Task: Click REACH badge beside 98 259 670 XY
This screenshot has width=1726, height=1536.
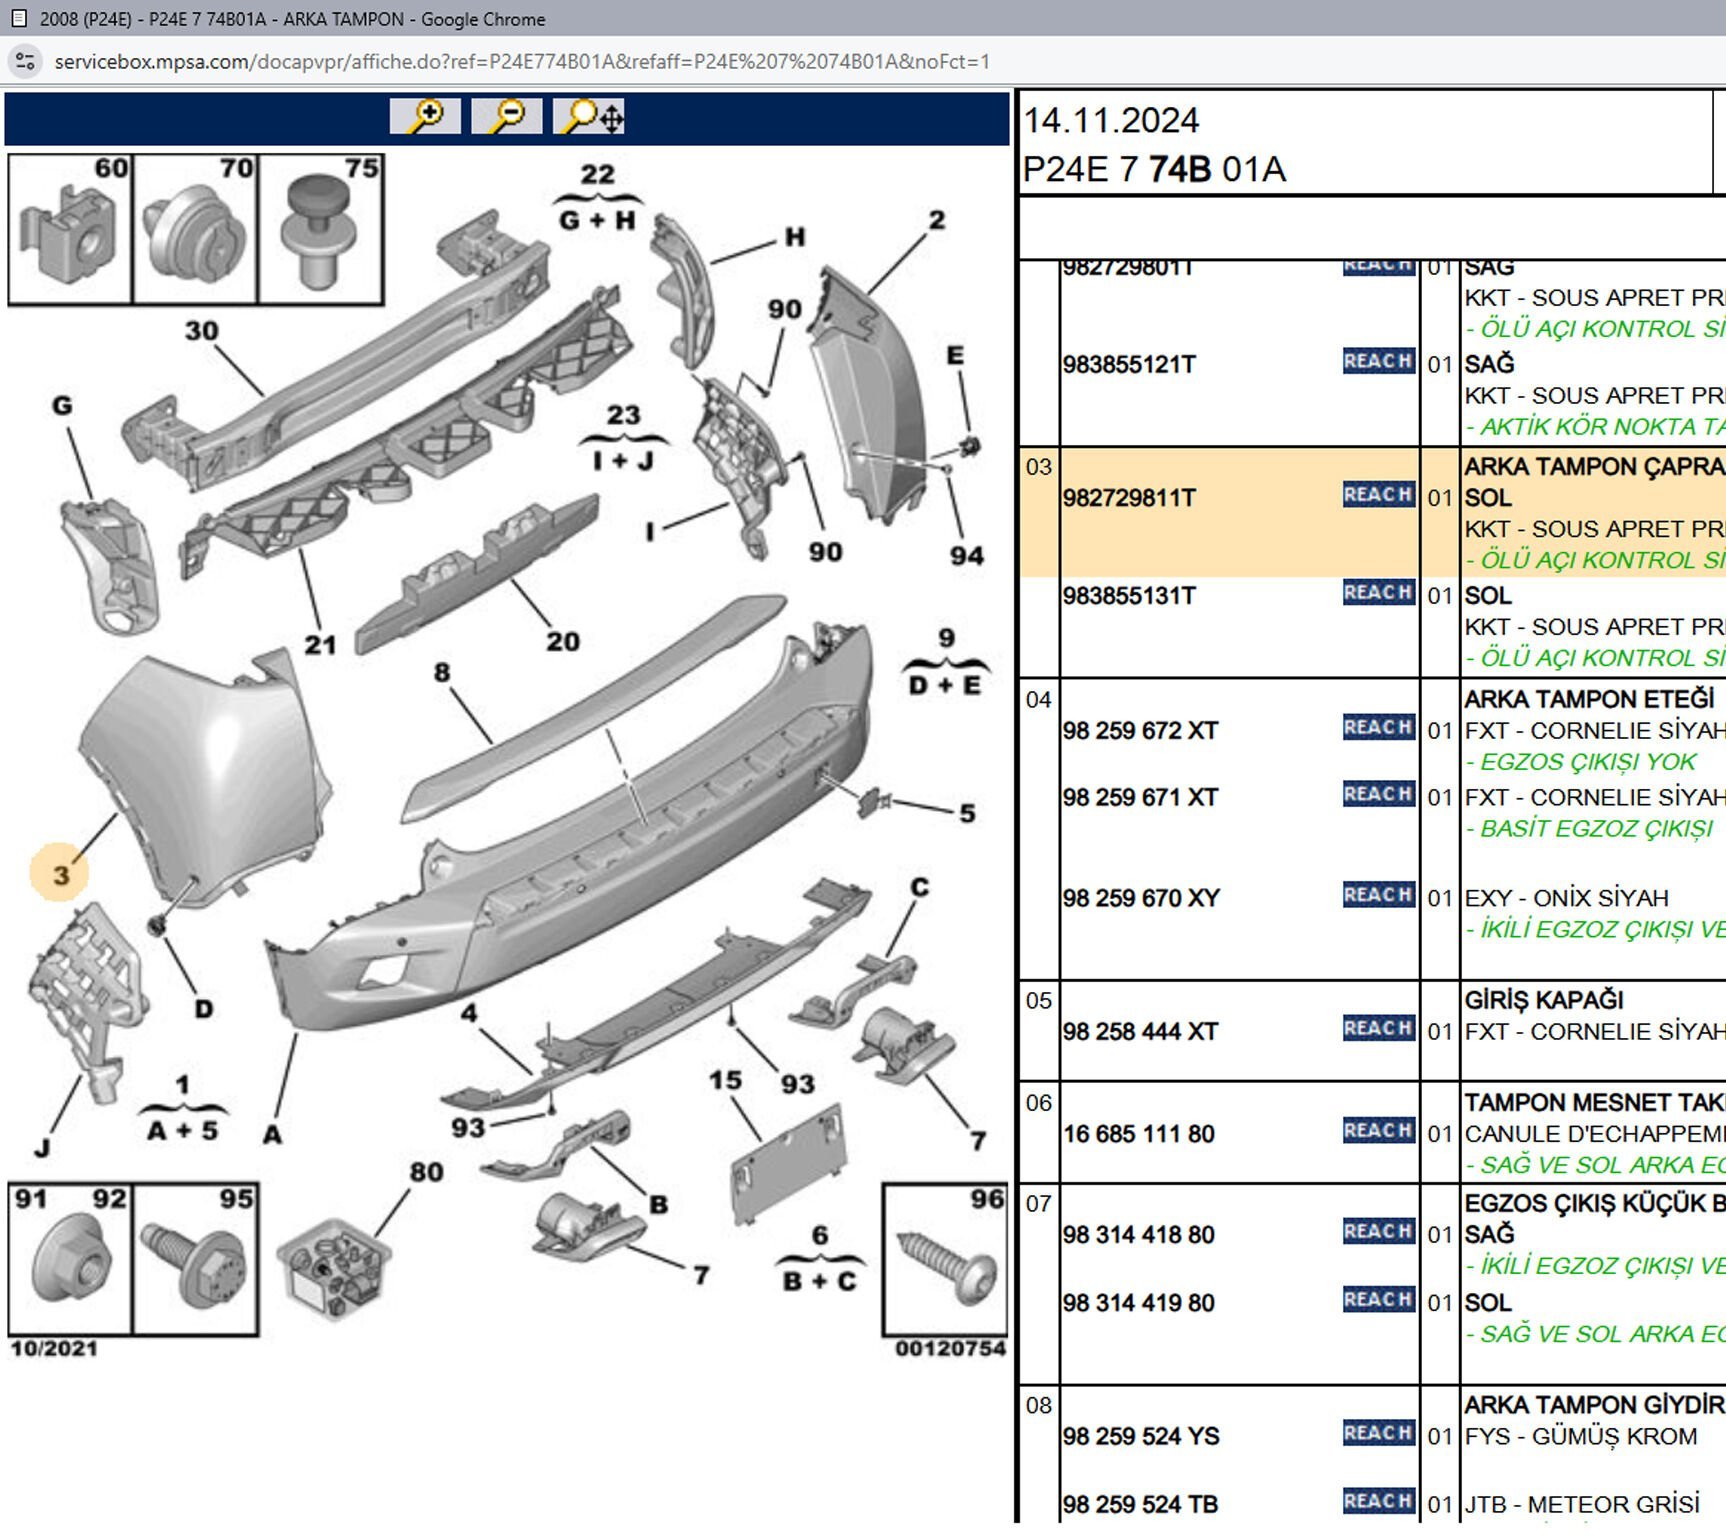Action: [1378, 895]
